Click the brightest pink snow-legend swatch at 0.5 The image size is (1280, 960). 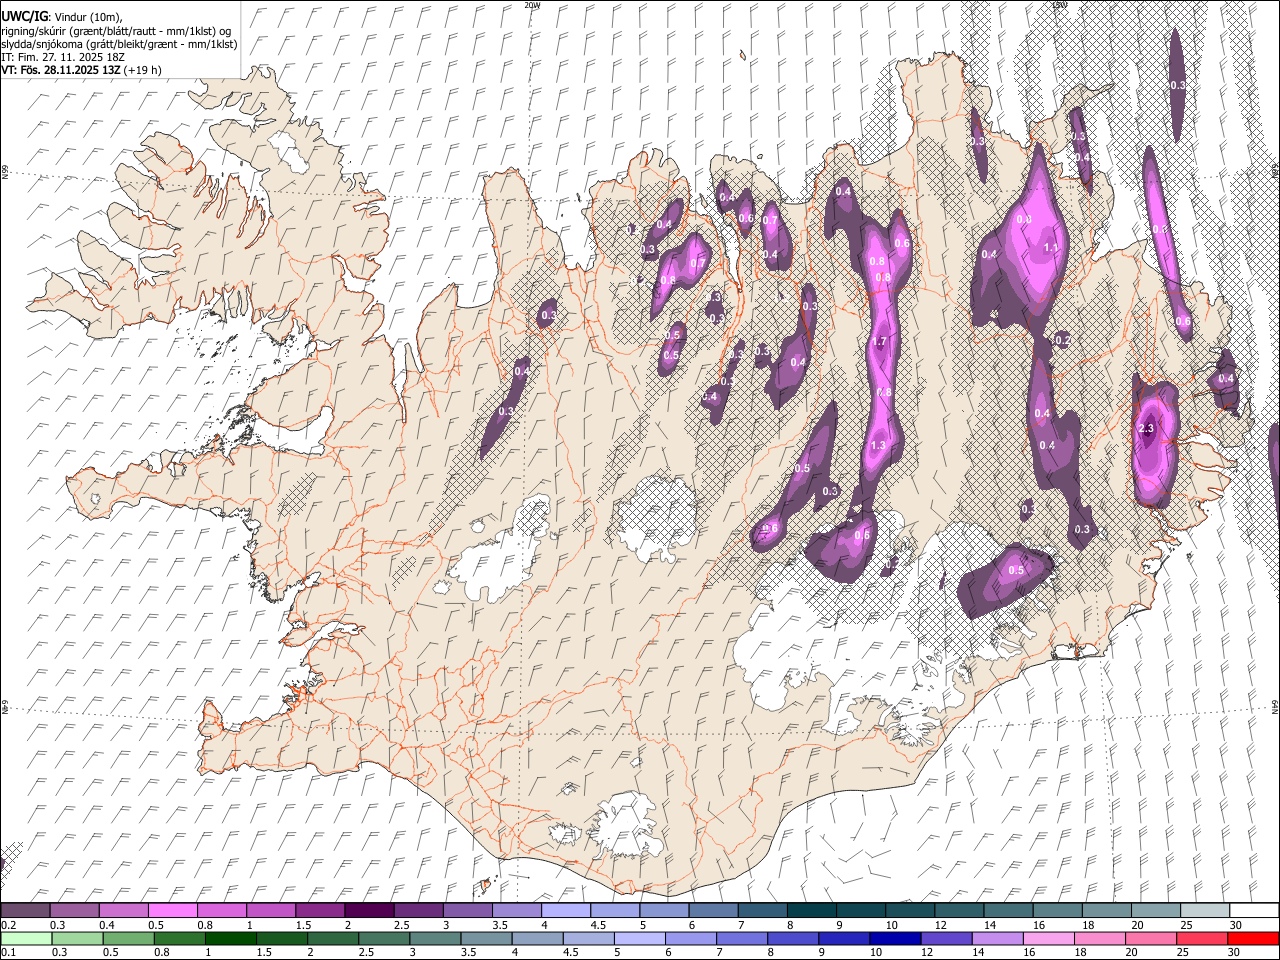point(173,910)
